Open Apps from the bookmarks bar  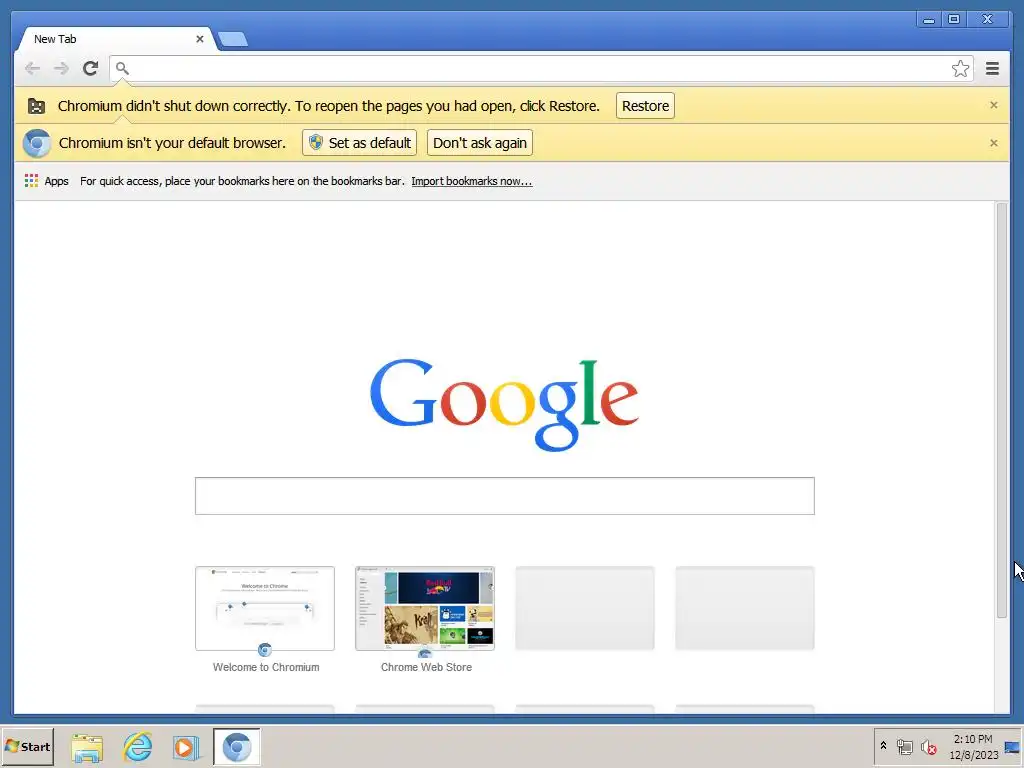click(x=46, y=181)
